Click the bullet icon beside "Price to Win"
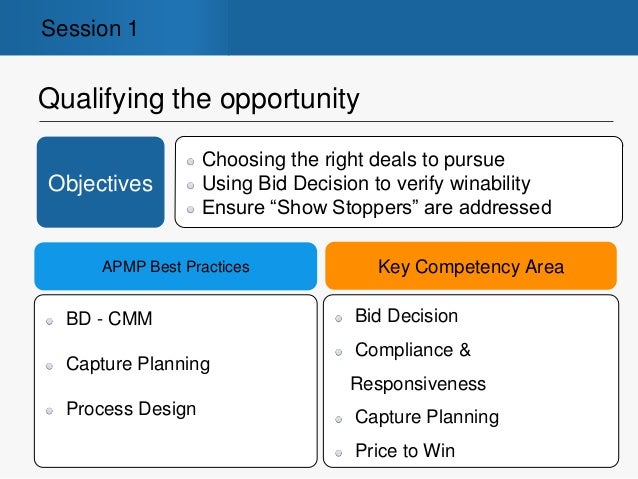This screenshot has width=638, height=479. coord(340,452)
